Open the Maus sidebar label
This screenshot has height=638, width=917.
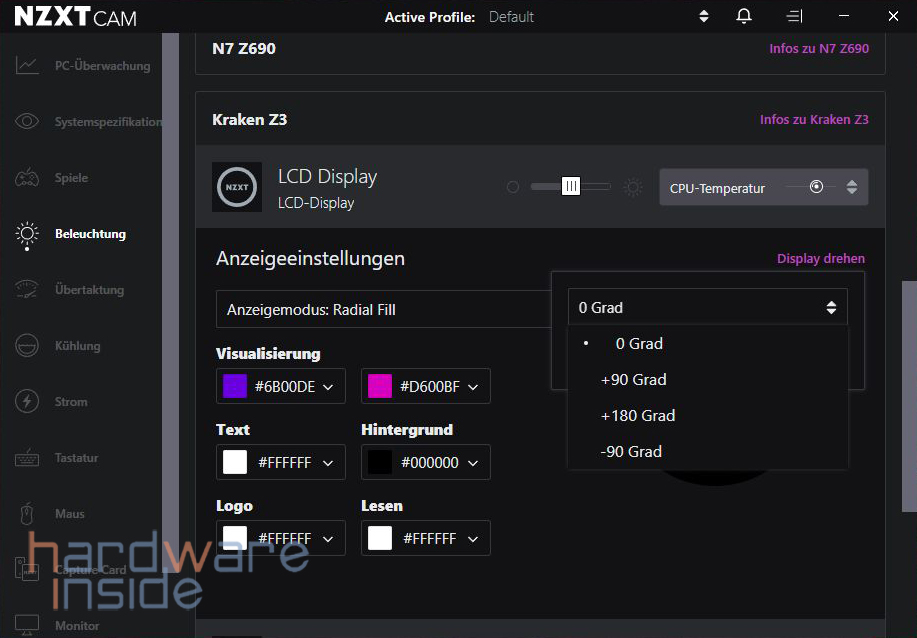pyautogui.click(x=70, y=514)
